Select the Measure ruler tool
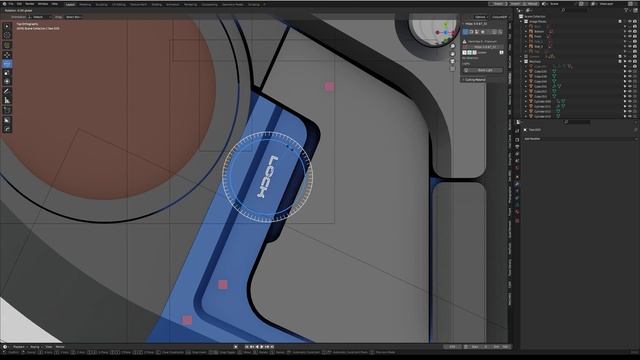The width and height of the screenshot is (640, 360). (x=7, y=100)
